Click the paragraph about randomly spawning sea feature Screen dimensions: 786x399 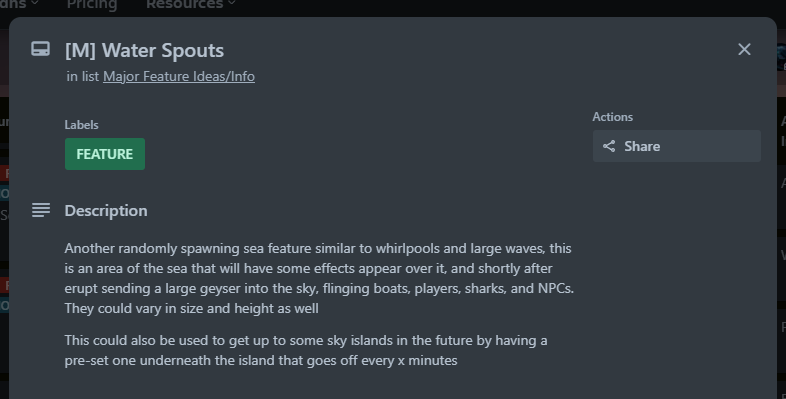[x=319, y=278]
